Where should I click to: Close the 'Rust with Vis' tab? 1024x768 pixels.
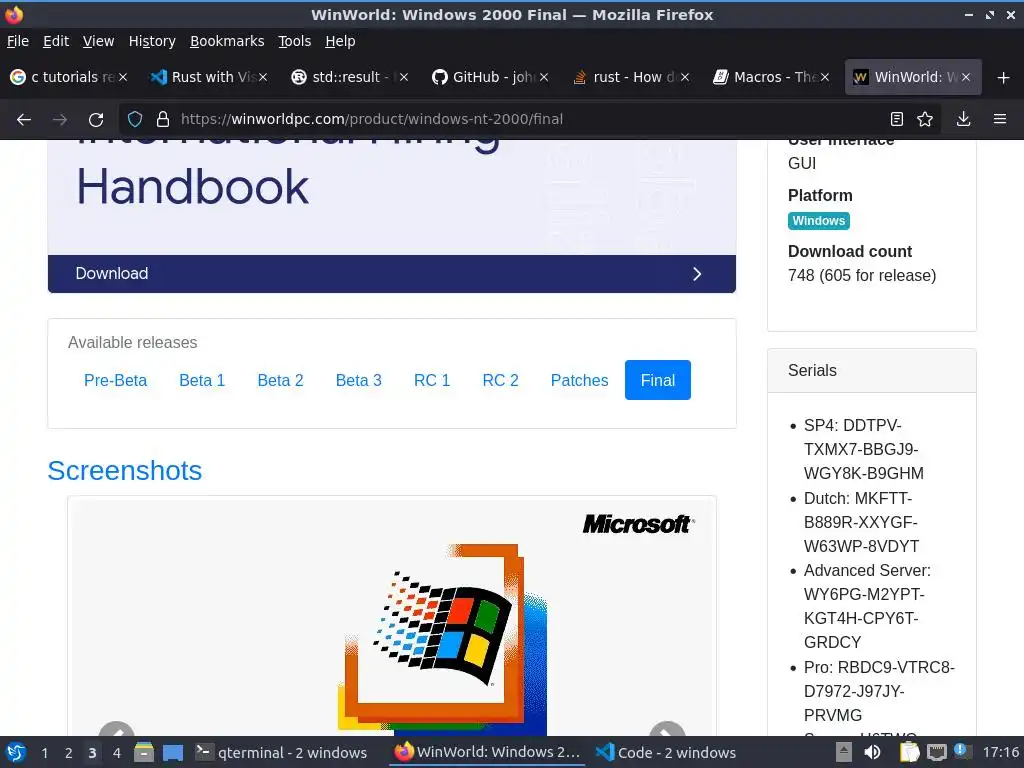click(x=263, y=77)
